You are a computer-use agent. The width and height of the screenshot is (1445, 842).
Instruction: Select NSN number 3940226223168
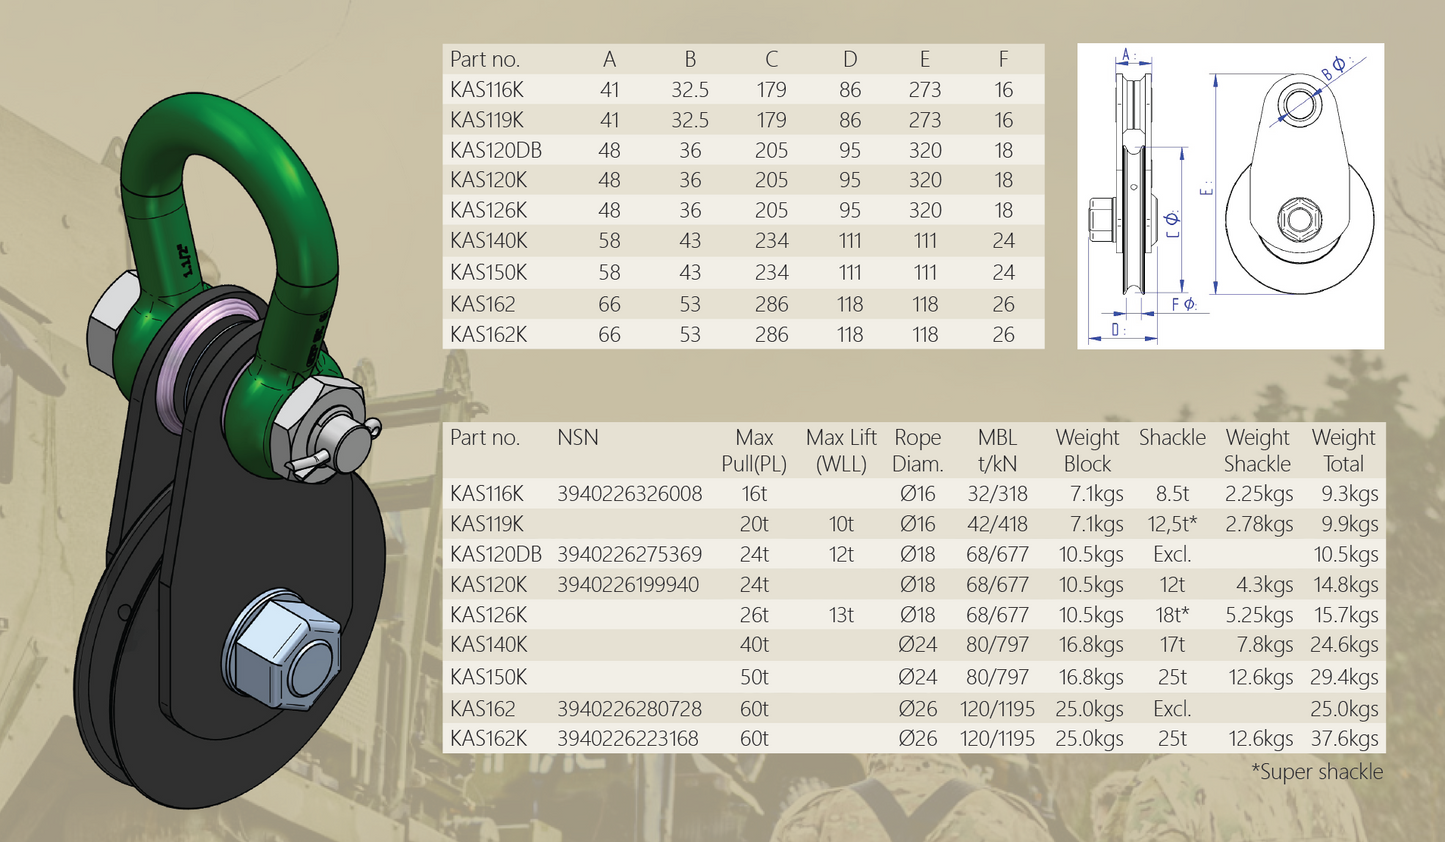[629, 739]
